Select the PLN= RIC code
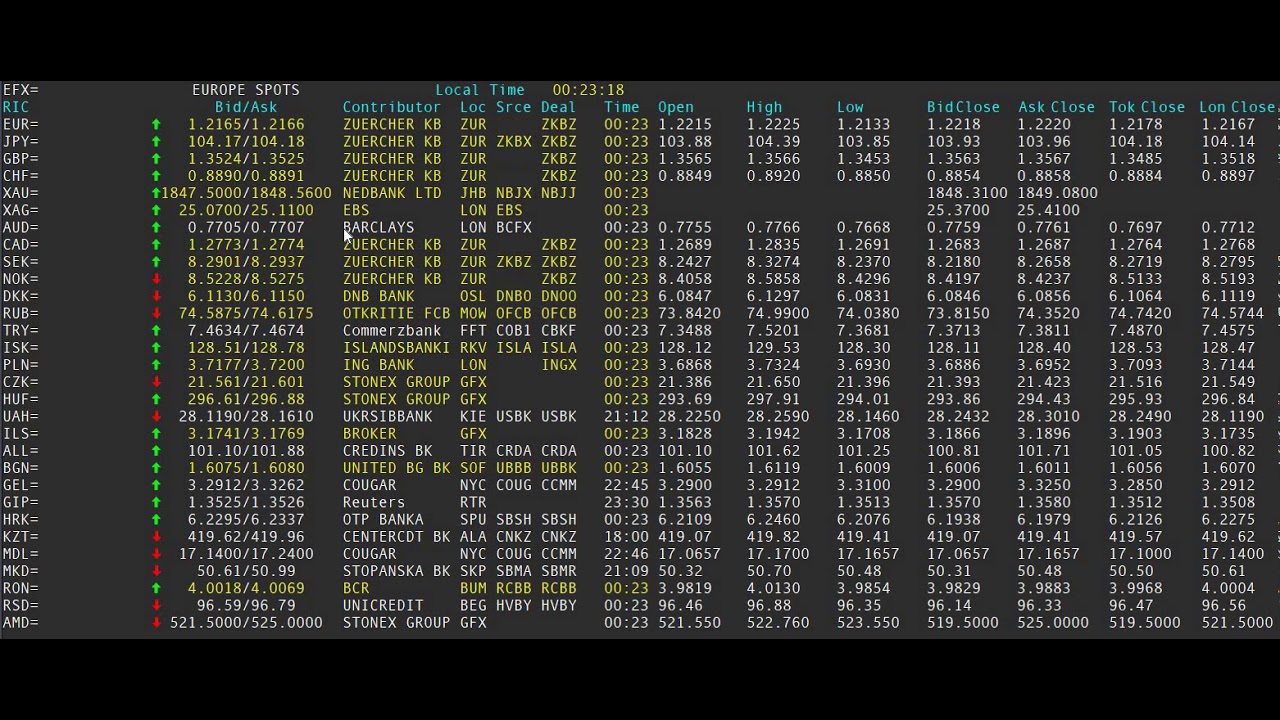Viewport: 1280px width, 720px height. pos(21,365)
